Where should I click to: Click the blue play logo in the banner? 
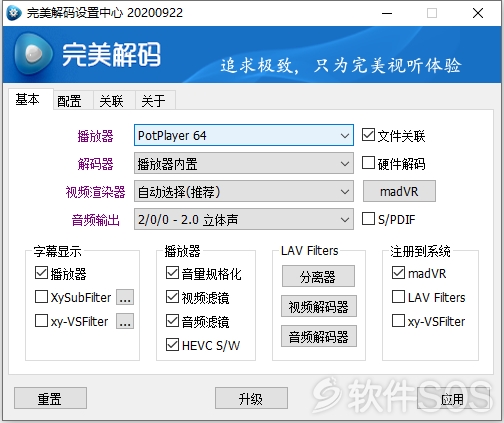point(33,54)
